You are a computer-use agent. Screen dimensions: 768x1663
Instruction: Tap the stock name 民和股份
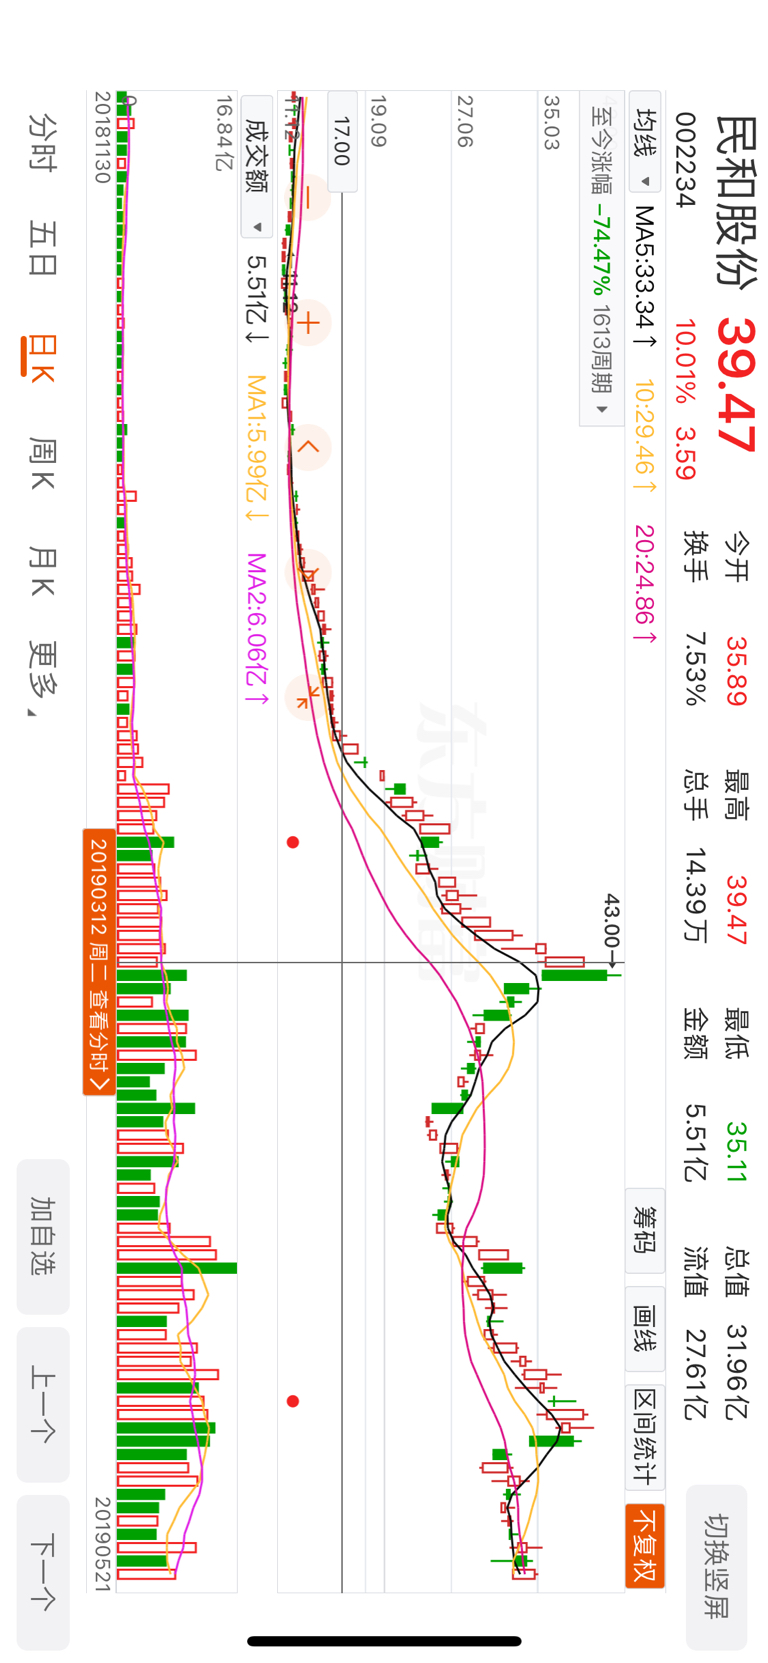pyautogui.click(x=736, y=201)
